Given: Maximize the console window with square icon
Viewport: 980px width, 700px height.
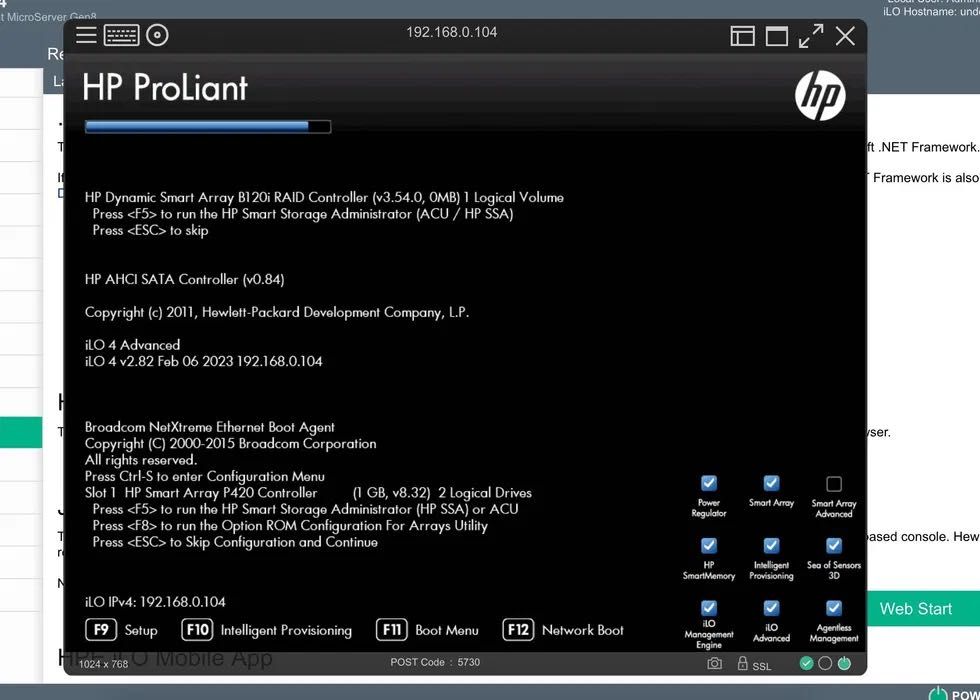Looking at the screenshot, I should (777, 36).
